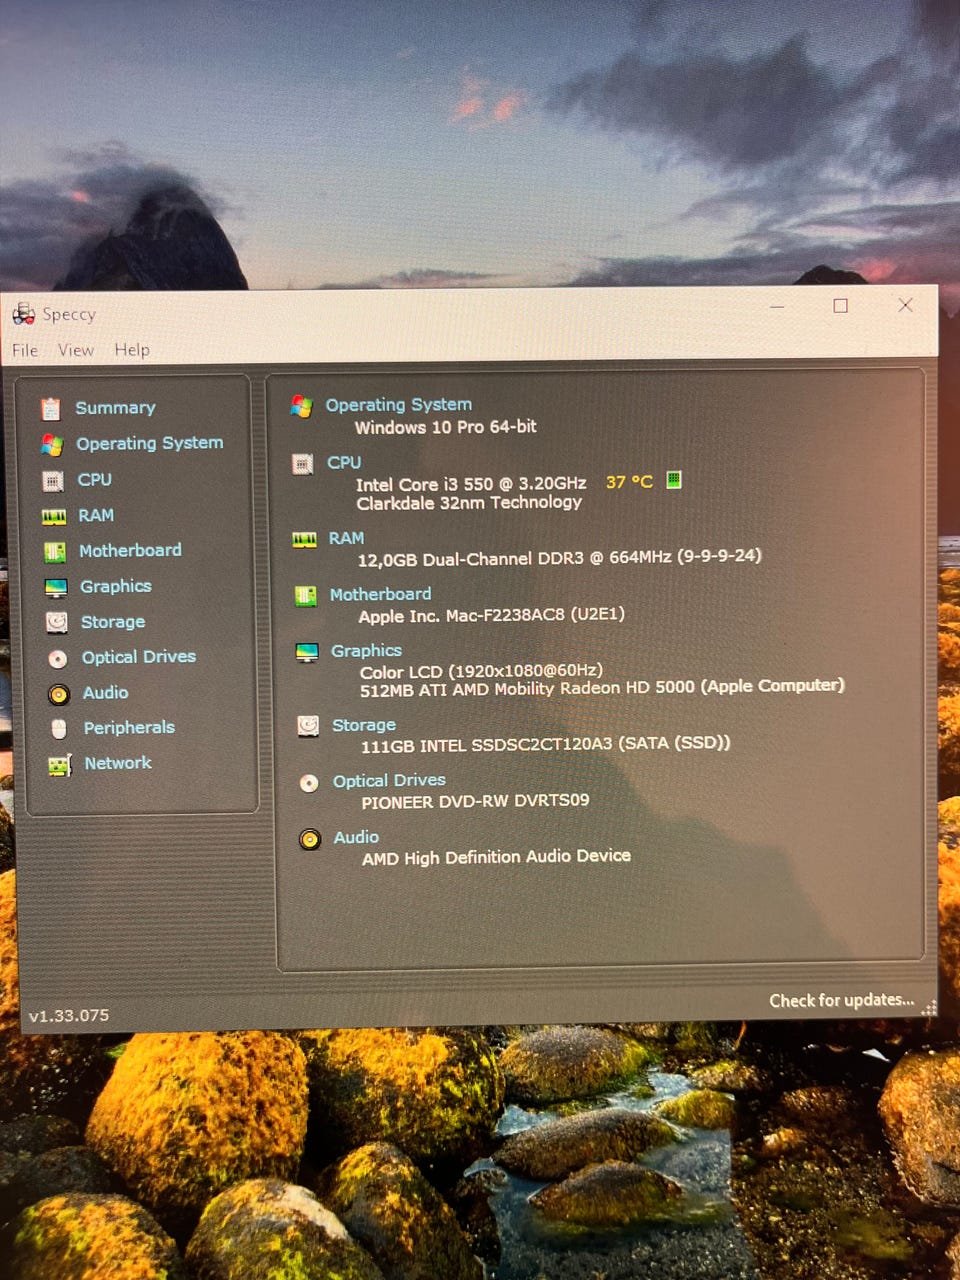This screenshot has height=1280, width=960.
Task: Open the Help menu
Action: [132, 350]
